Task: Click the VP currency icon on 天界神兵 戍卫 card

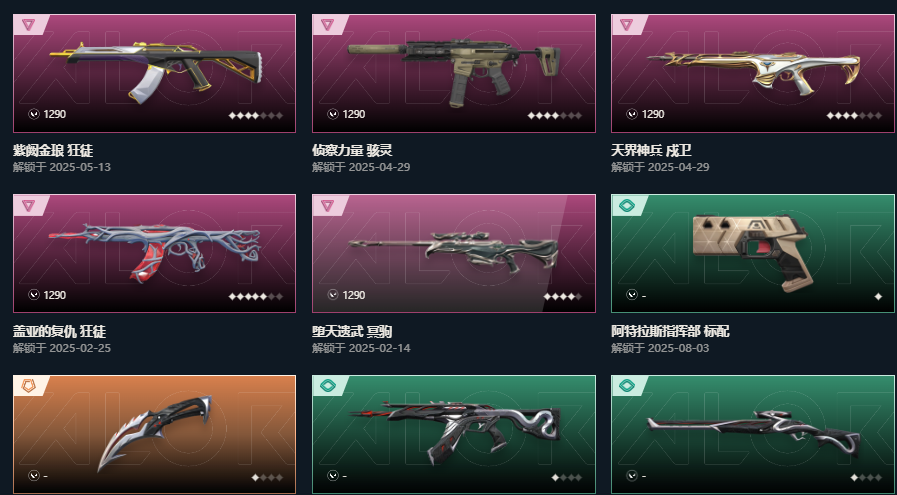Action: (x=632, y=114)
